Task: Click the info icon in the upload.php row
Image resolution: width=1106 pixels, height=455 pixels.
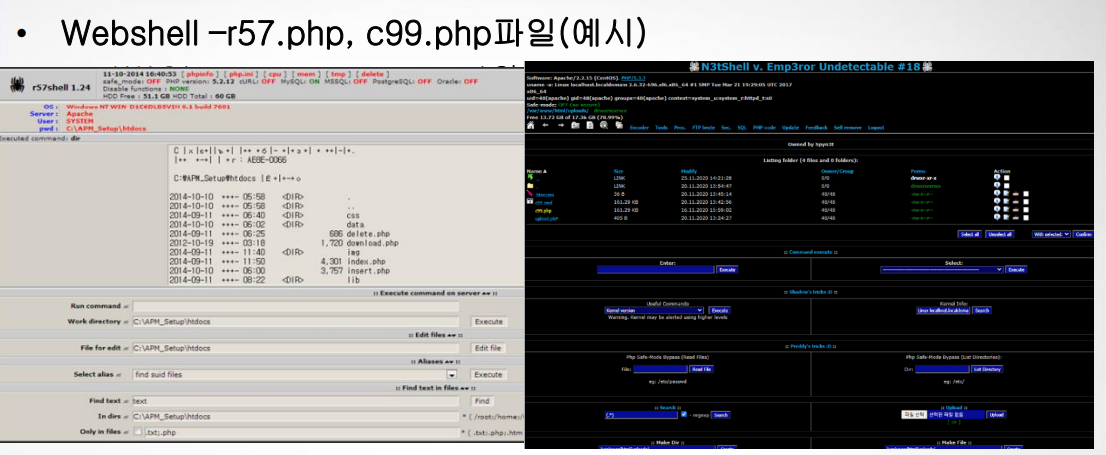Action: (997, 217)
